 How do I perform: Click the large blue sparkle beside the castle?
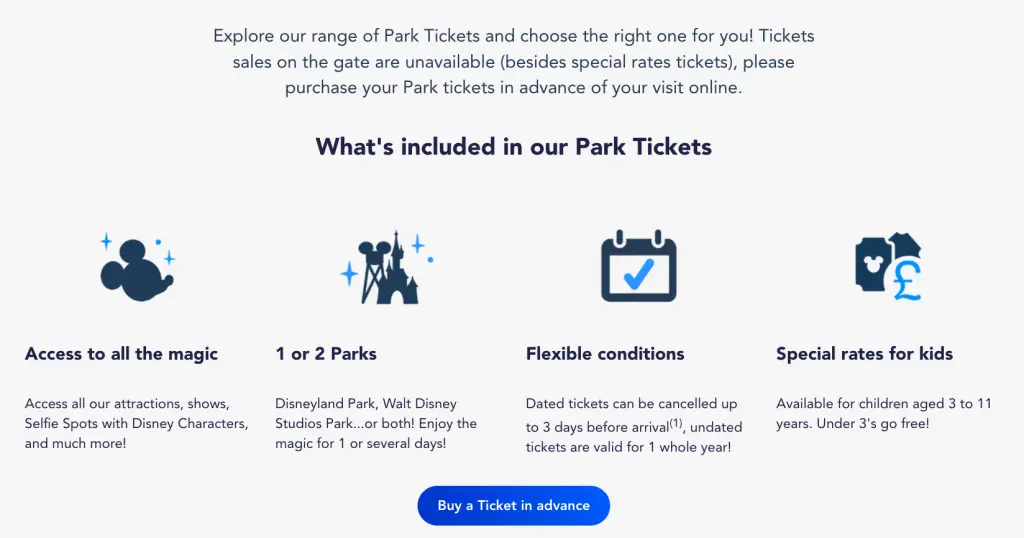point(349,274)
